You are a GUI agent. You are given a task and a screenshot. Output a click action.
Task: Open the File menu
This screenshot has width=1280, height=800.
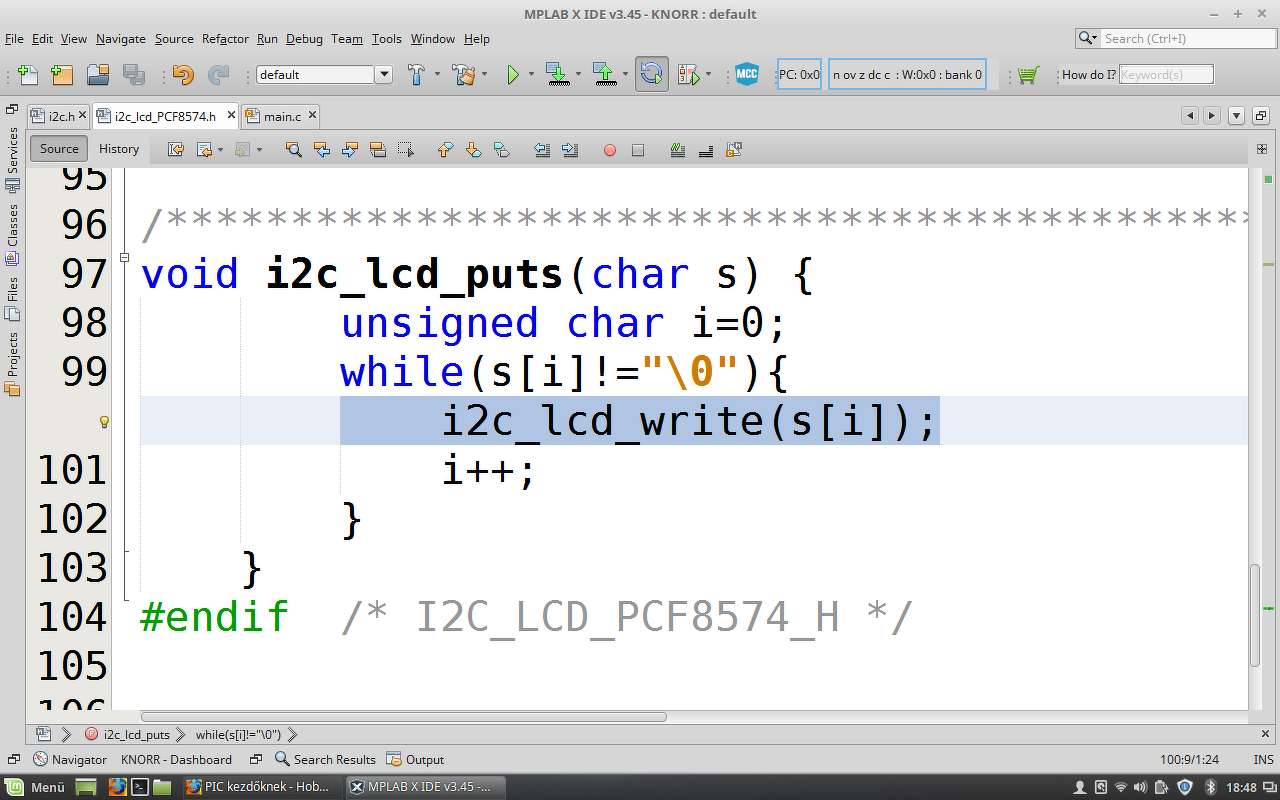(x=14, y=39)
